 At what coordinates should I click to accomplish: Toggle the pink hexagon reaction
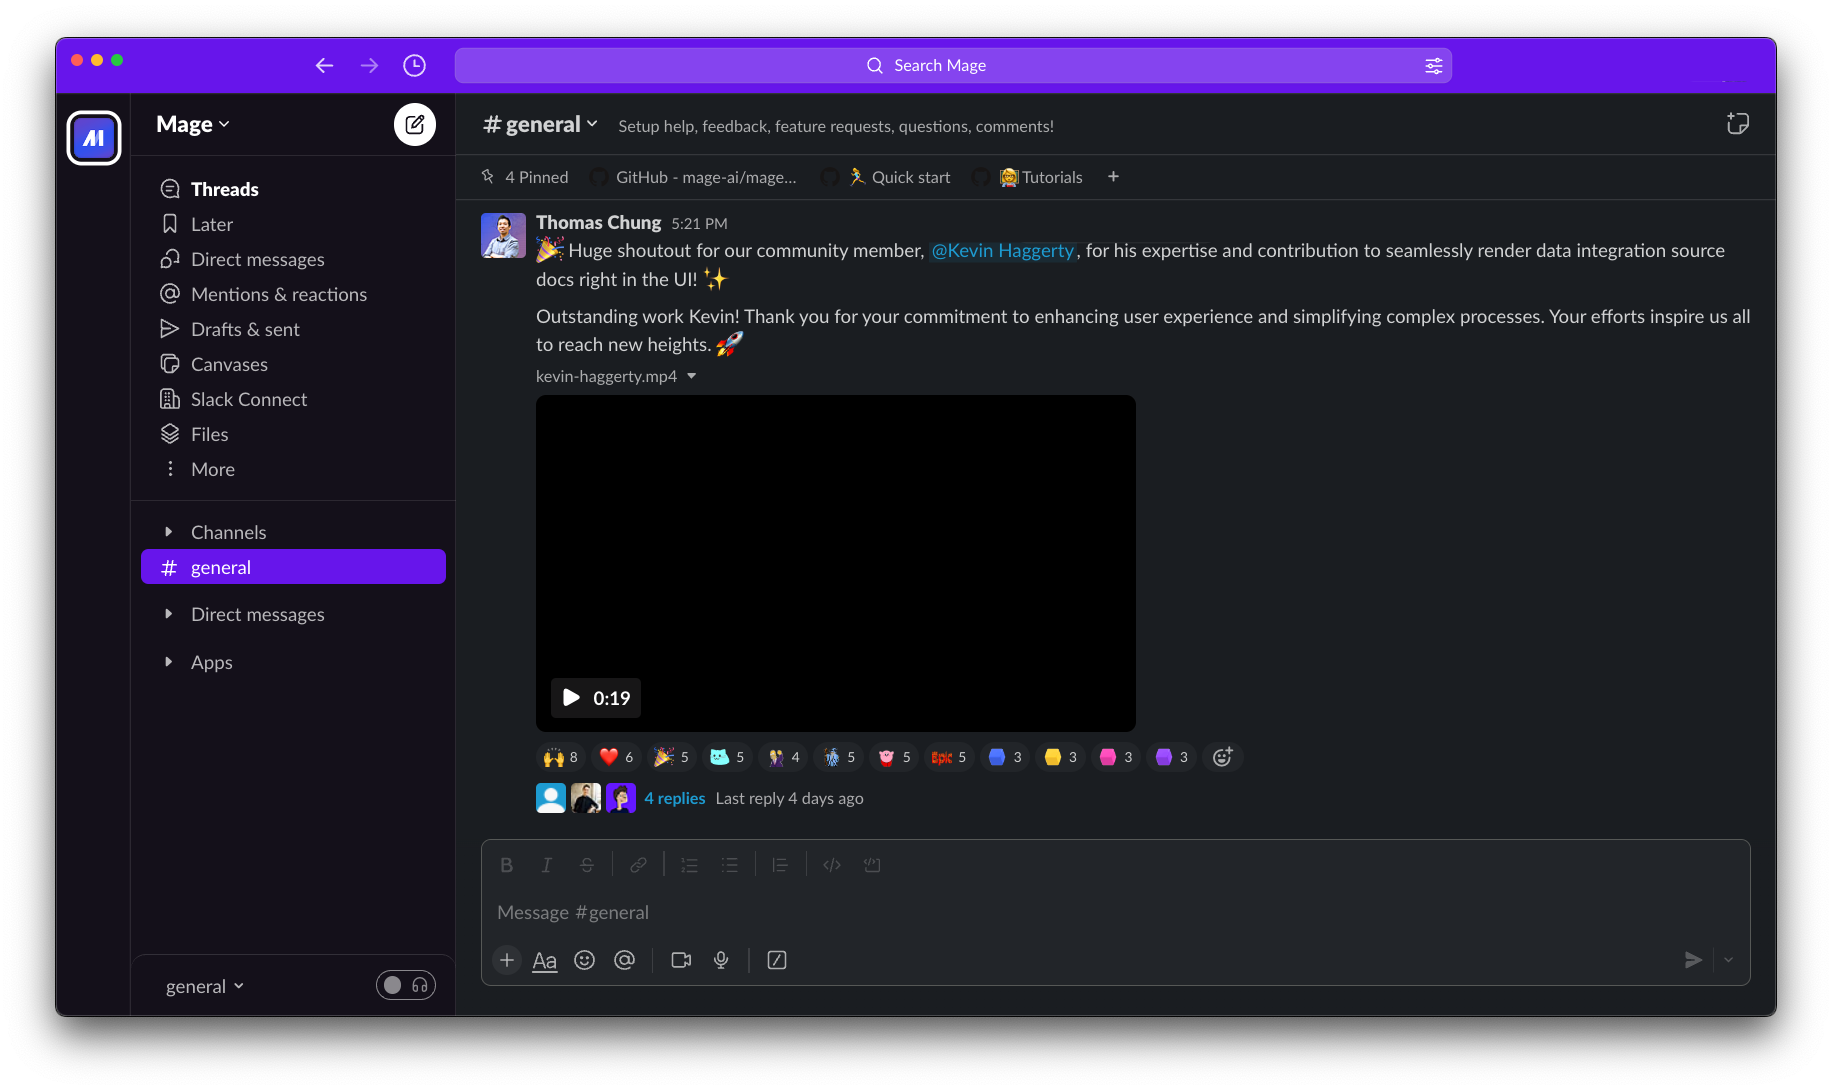click(1116, 757)
